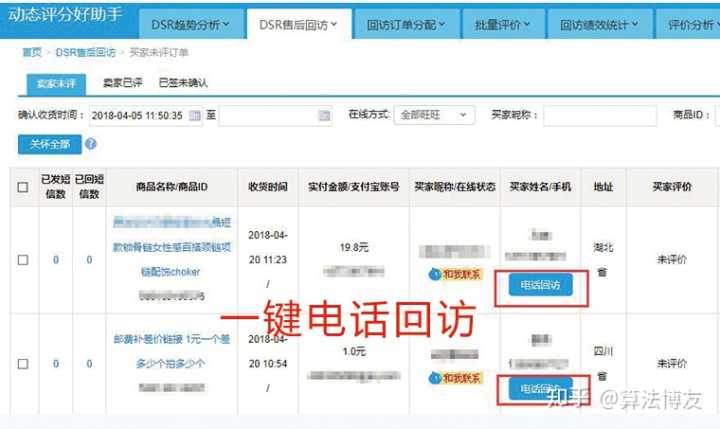The width and height of the screenshot is (720, 429).
Task: Click the 未评价 status in the 湖北 row
Action: pyautogui.click(x=672, y=260)
